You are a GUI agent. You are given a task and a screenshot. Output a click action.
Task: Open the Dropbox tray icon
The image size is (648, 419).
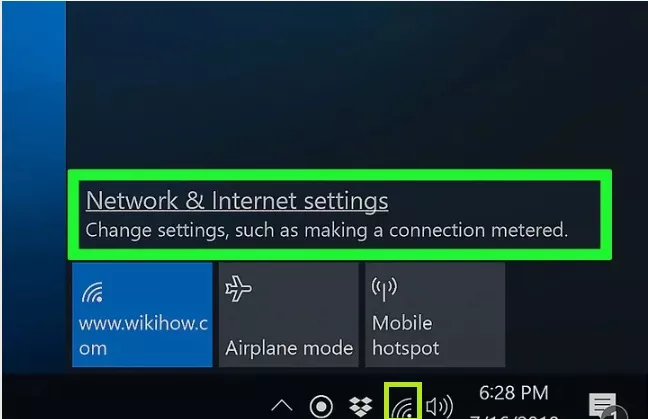click(360, 407)
